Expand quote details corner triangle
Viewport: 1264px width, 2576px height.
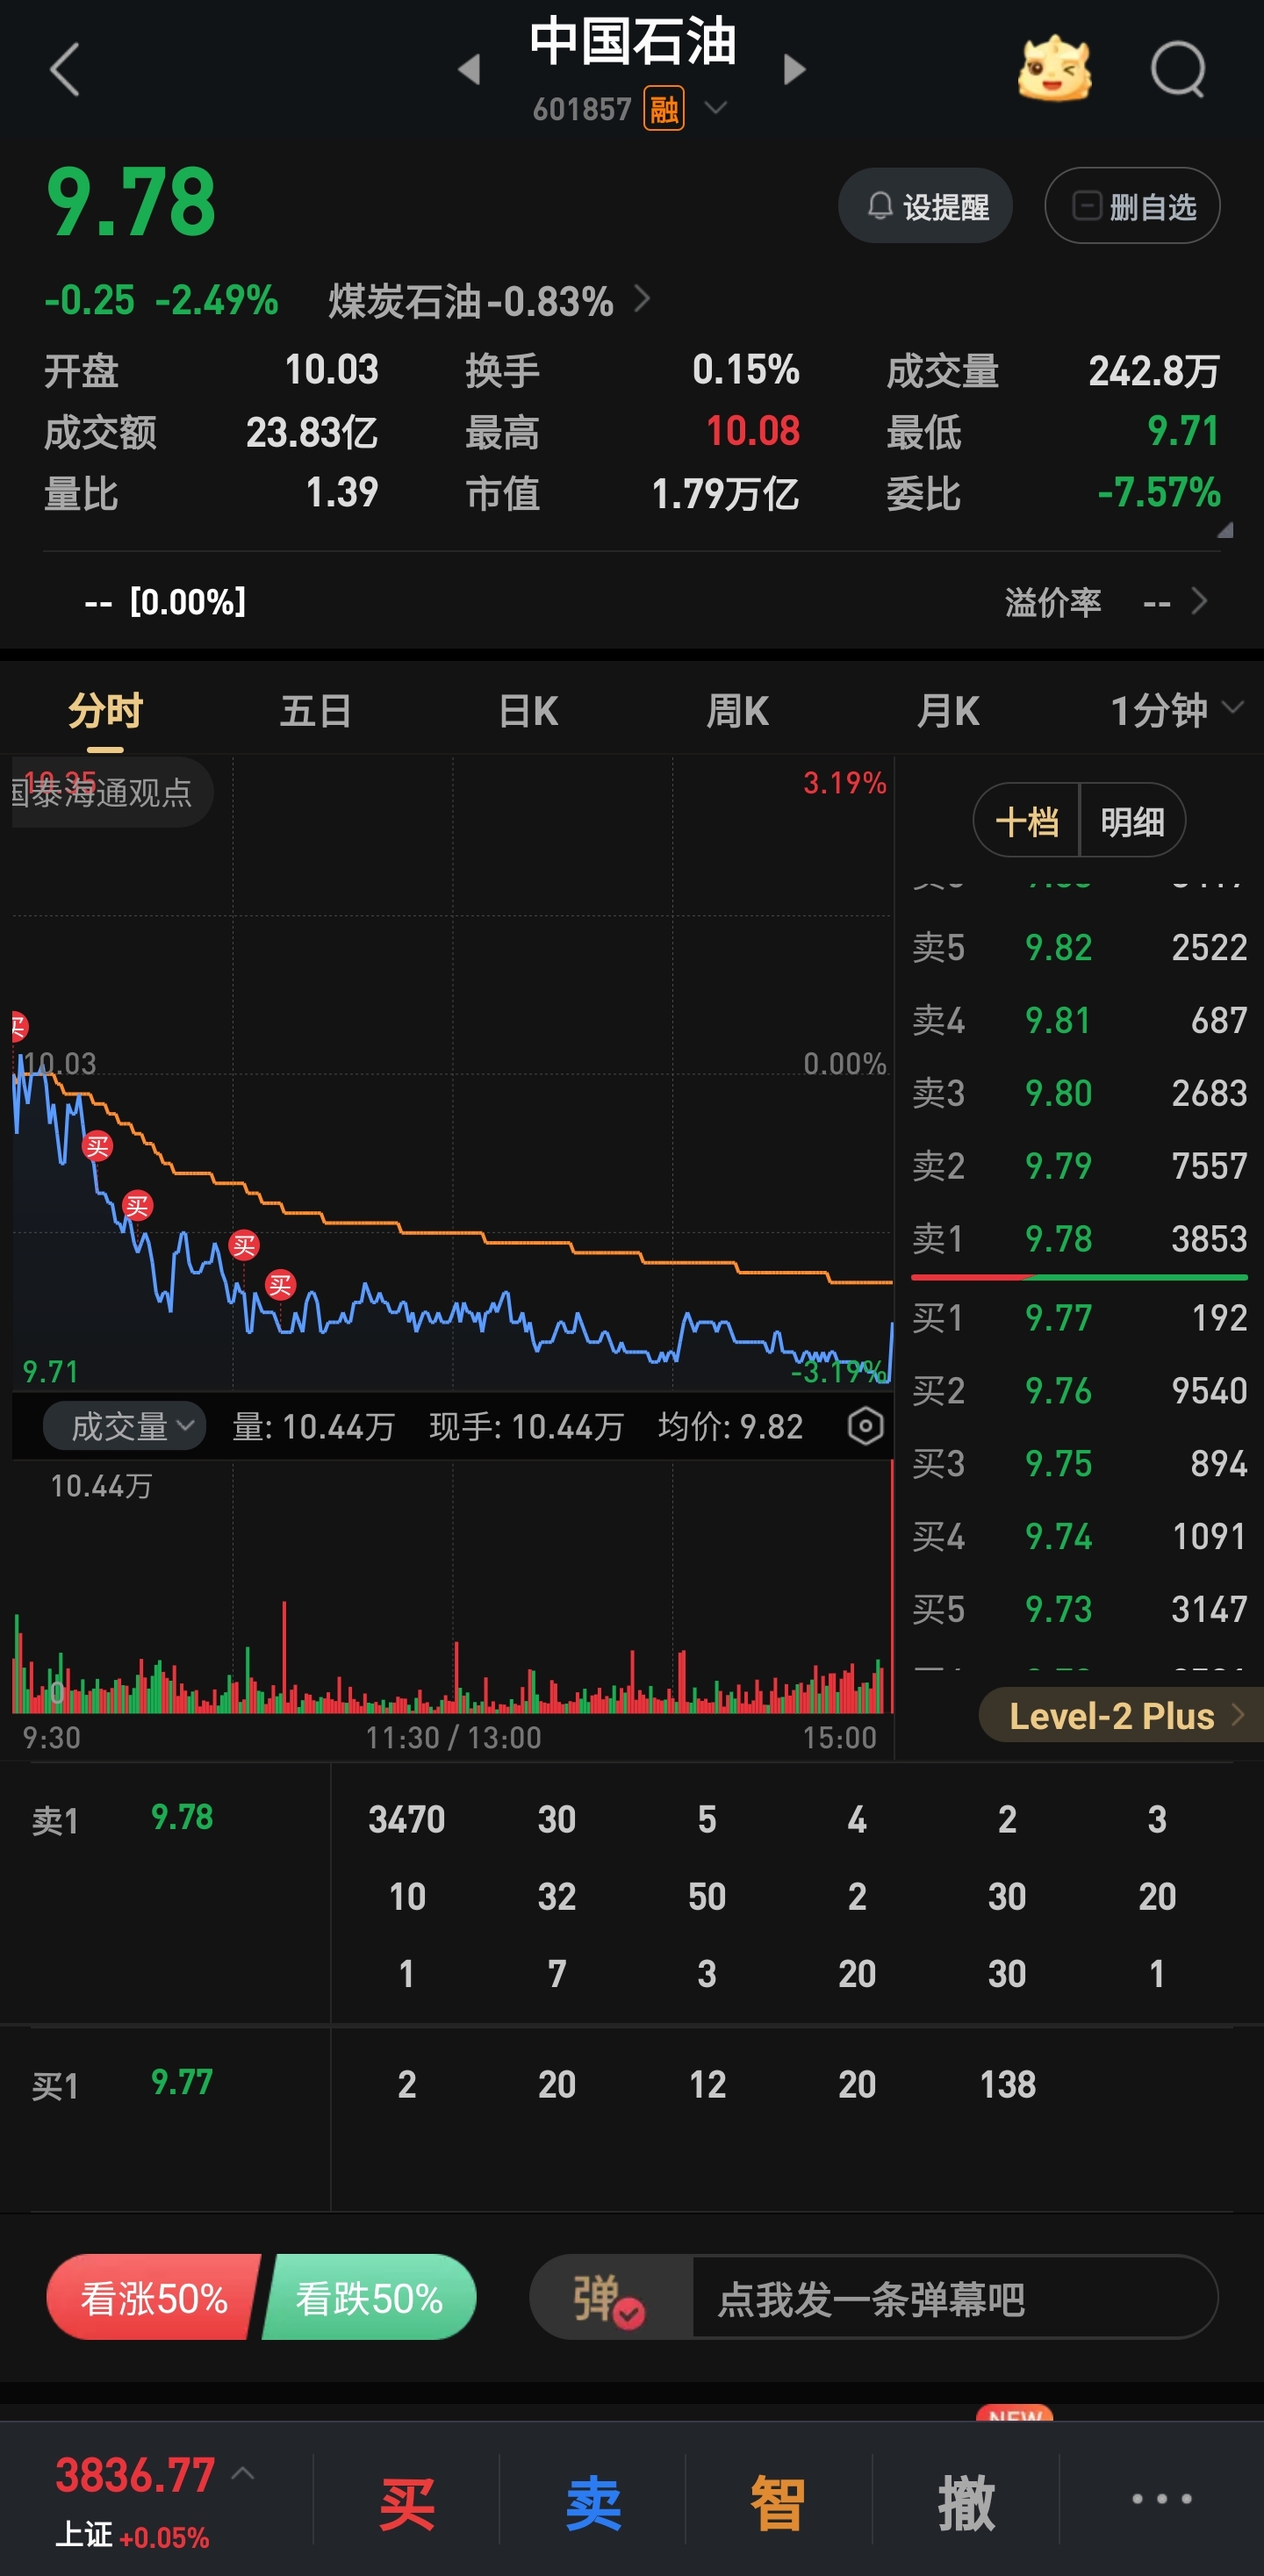pyautogui.click(x=1224, y=530)
